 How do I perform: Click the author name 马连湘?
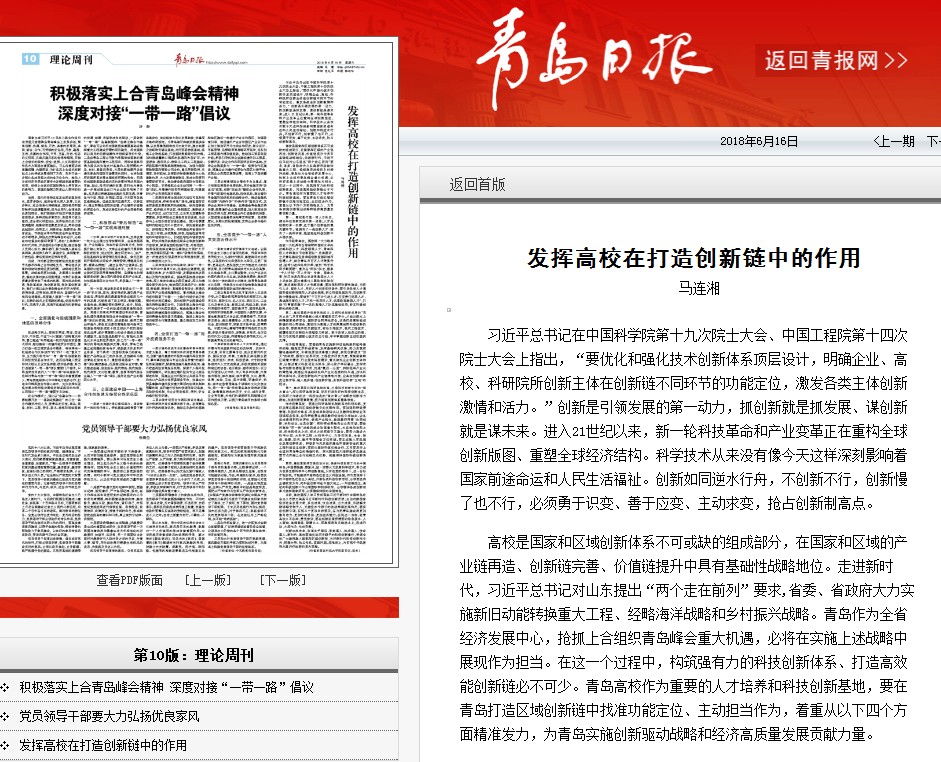point(699,289)
